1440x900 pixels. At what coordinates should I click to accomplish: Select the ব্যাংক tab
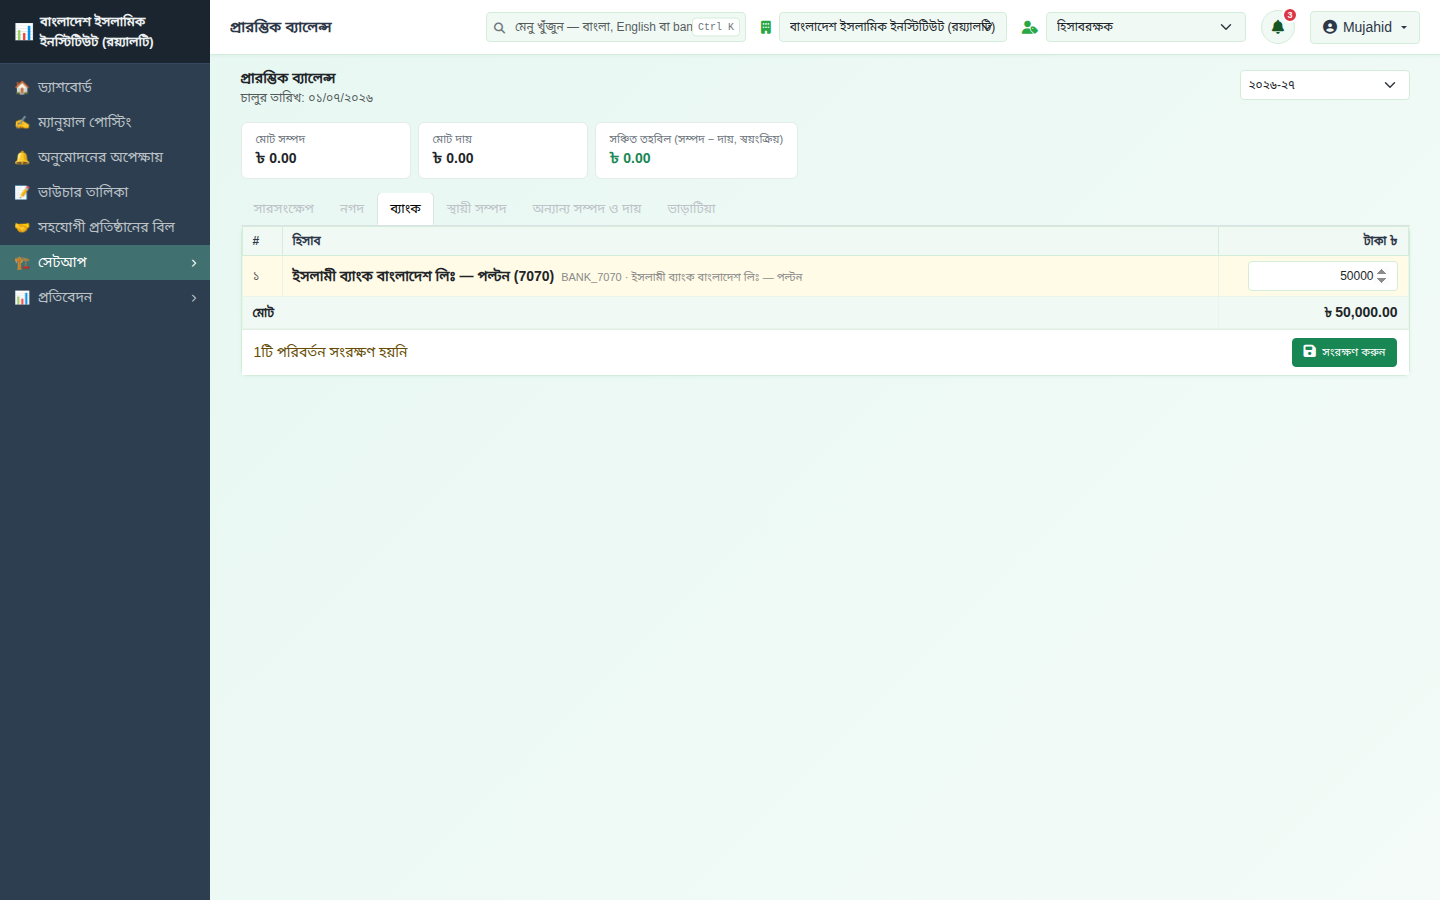[405, 209]
